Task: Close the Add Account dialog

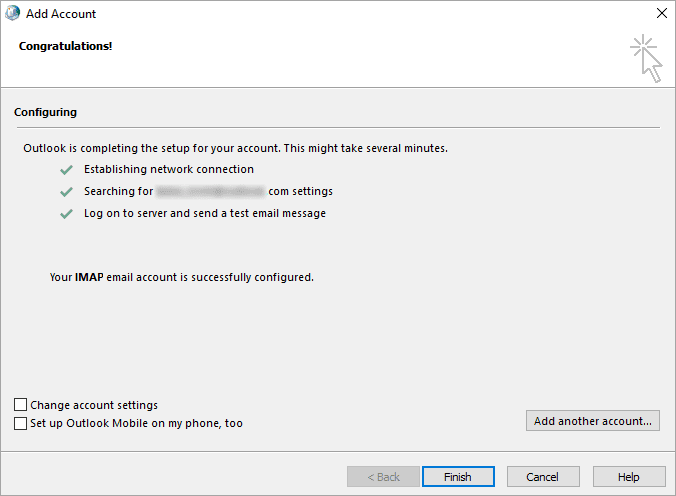Action: [662, 13]
